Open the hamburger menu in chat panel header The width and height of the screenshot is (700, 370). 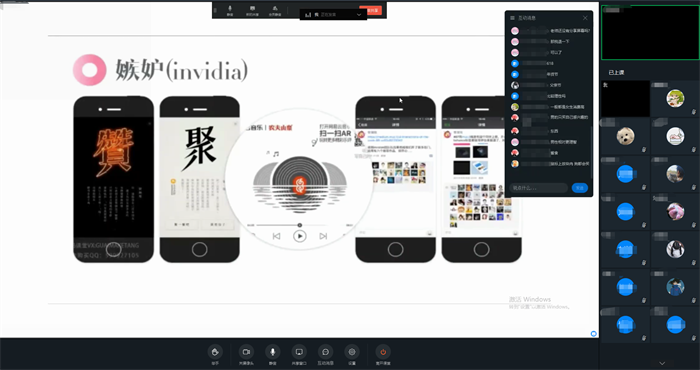click(512, 18)
